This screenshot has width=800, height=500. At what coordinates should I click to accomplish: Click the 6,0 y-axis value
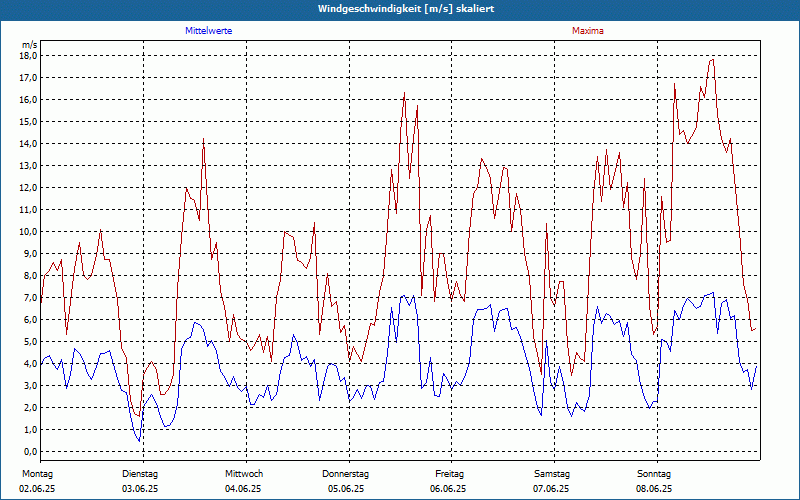click(31, 319)
